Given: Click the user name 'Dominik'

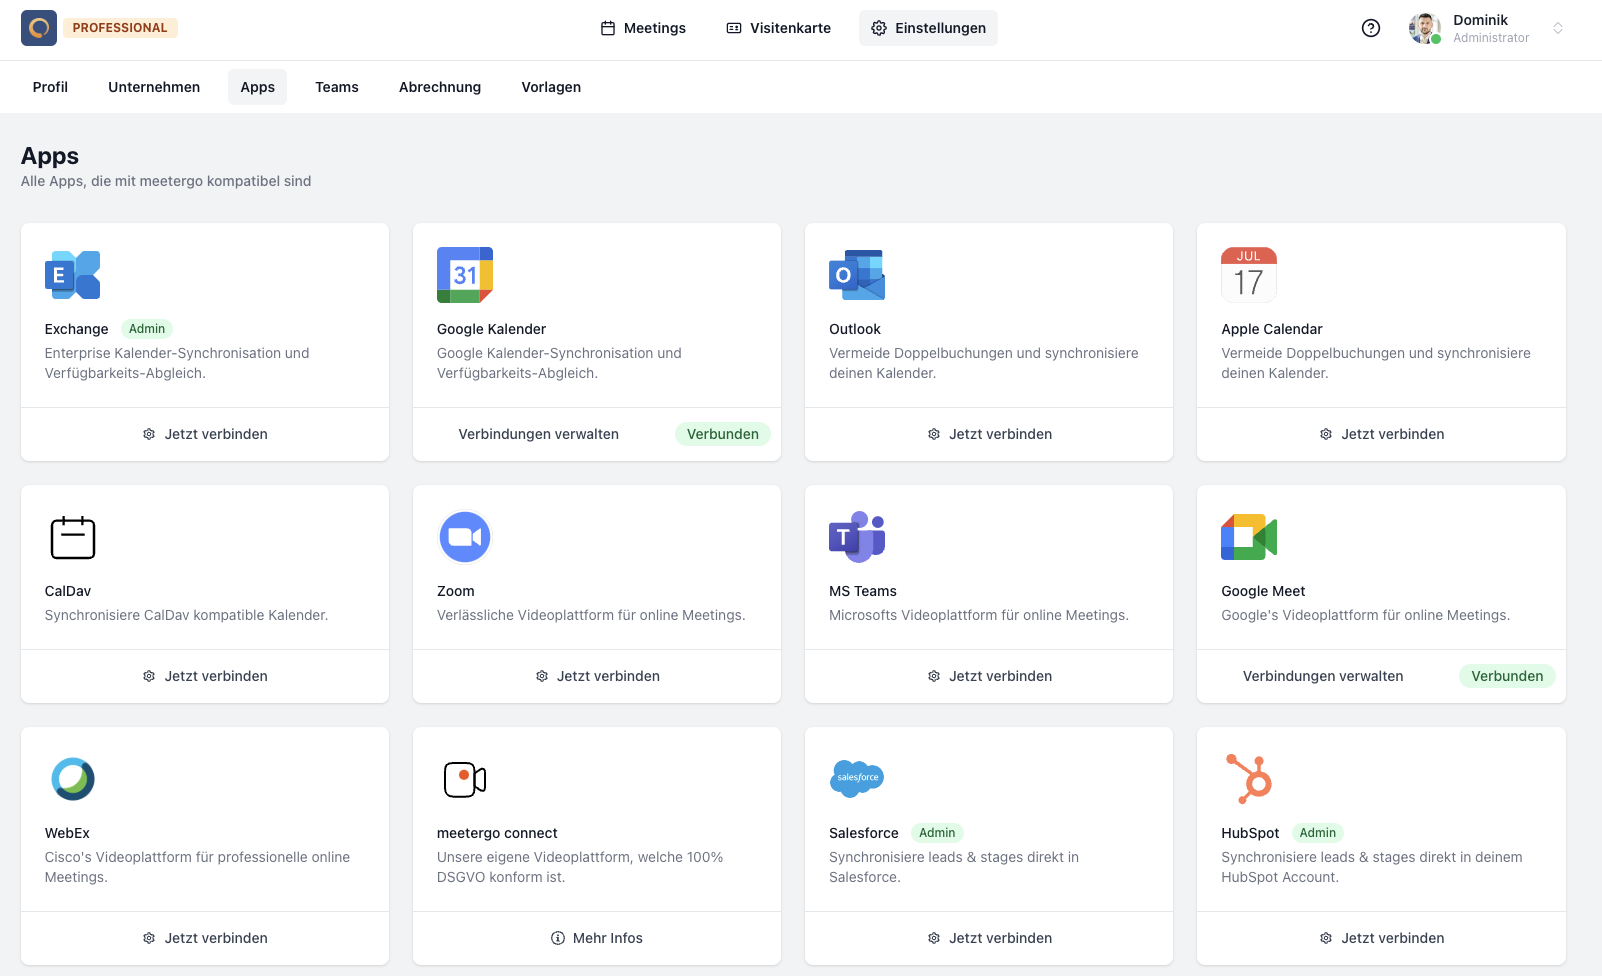Looking at the screenshot, I should click(x=1480, y=20).
